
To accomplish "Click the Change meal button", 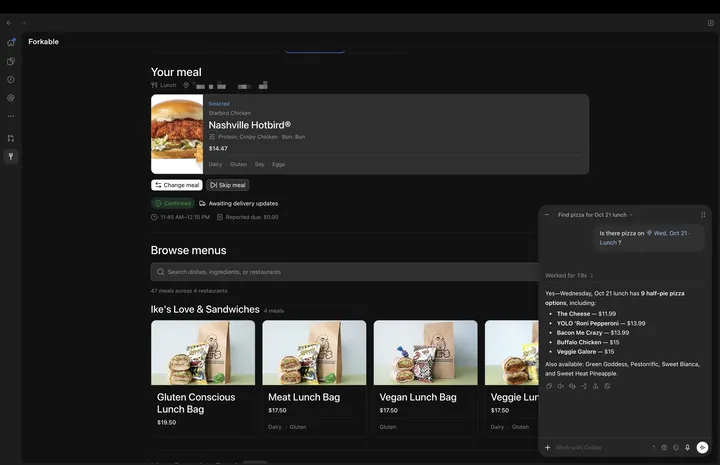I will [177, 185].
